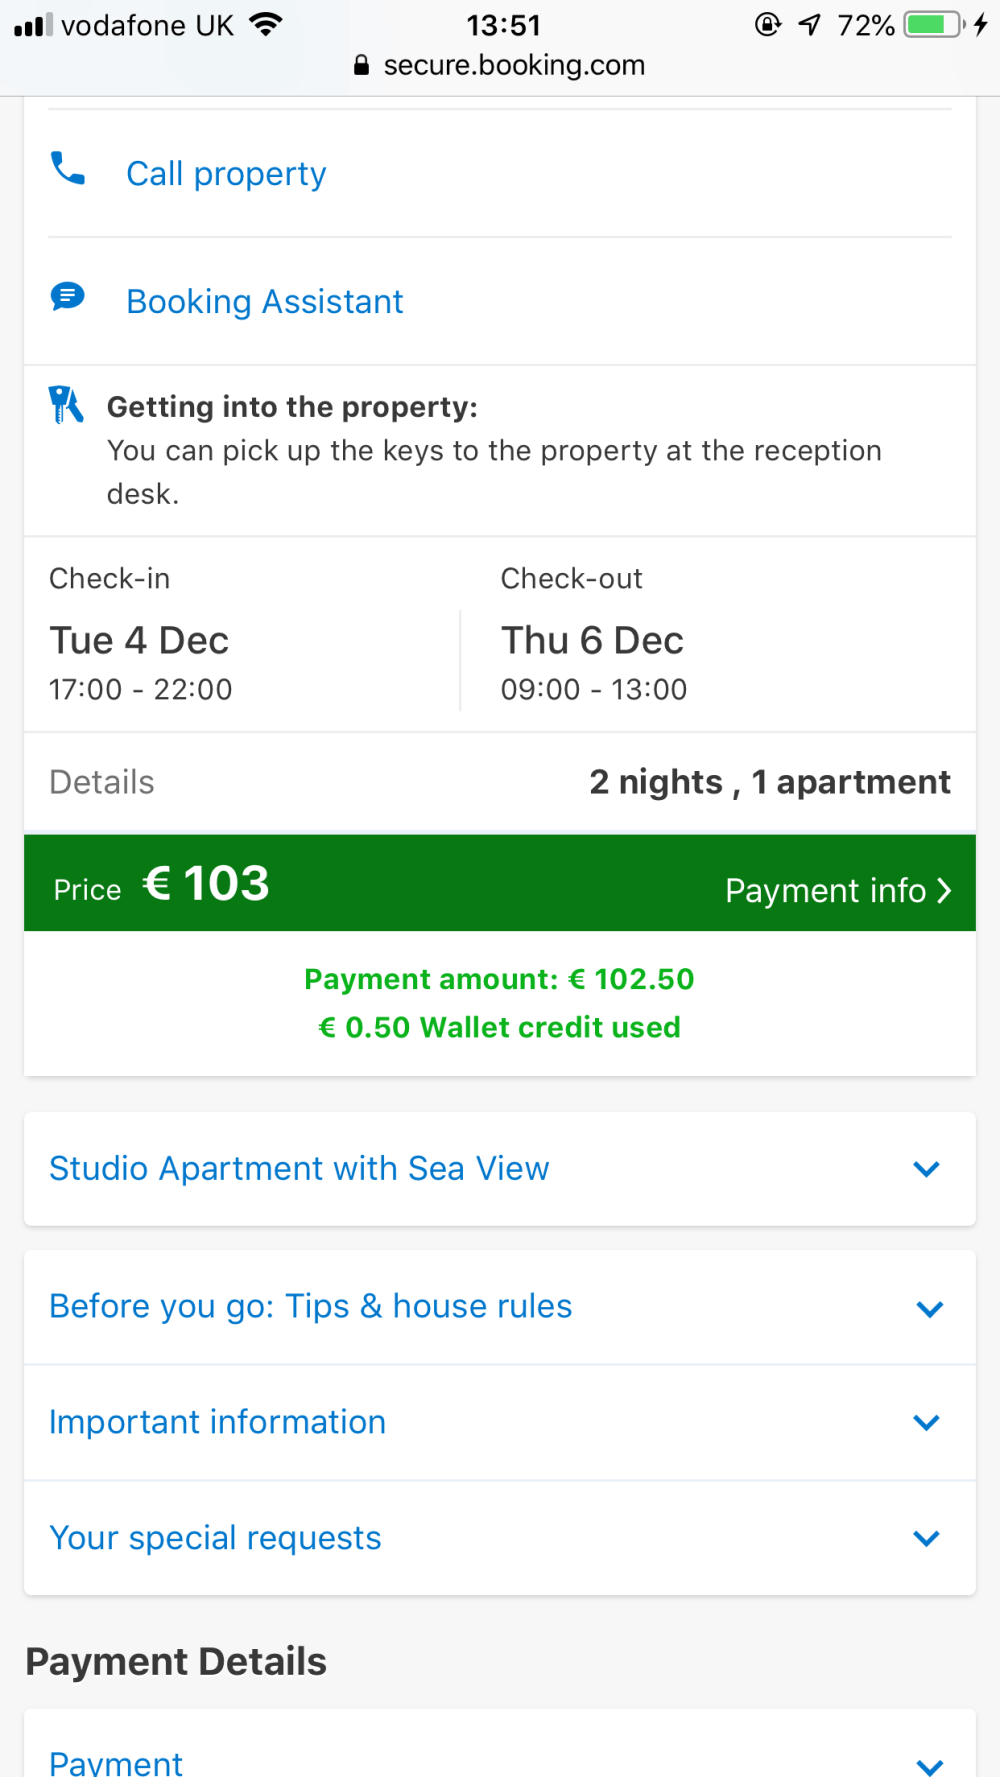Tap the Payment info right arrow chevron
The height and width of the screenshot is (1777, 1000).
pos(944,890)
